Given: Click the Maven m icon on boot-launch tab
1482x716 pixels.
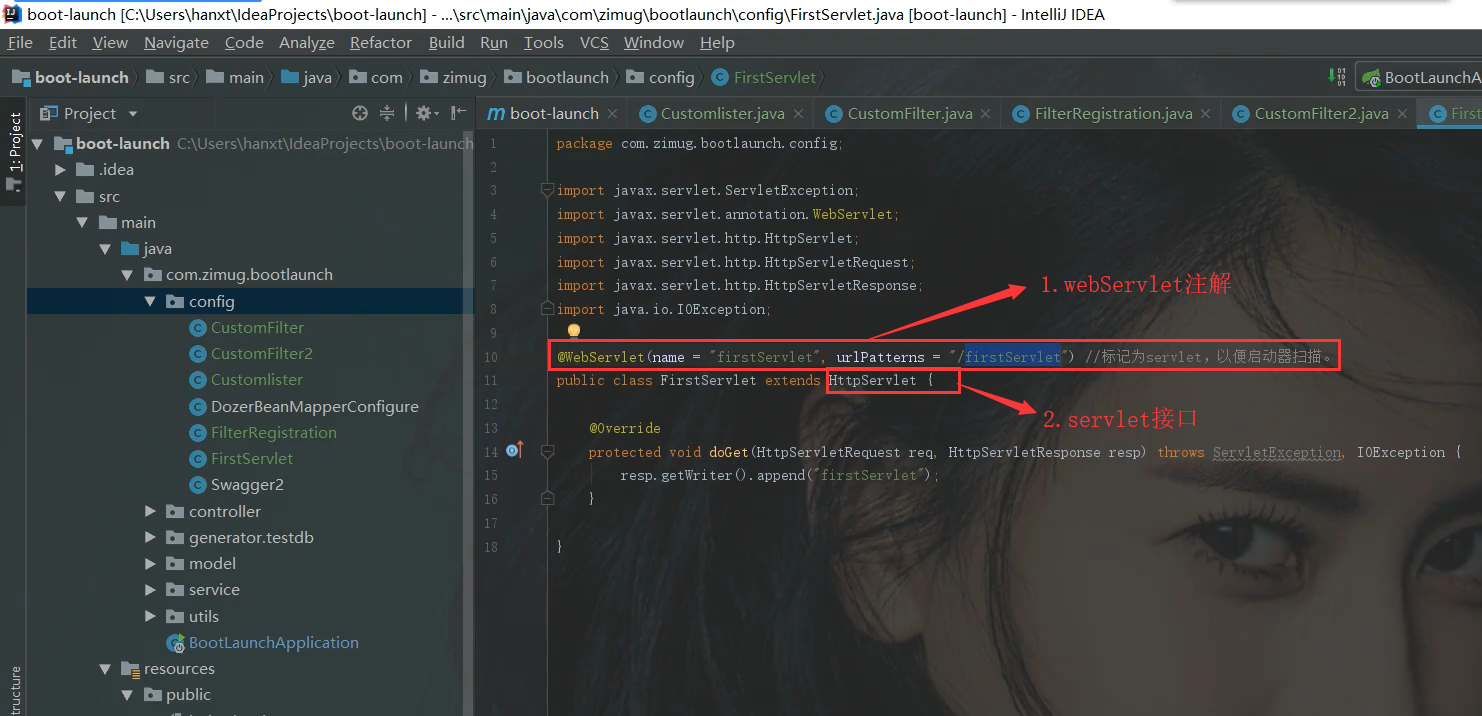Looking at the screenshot, I should coord(496,114).
